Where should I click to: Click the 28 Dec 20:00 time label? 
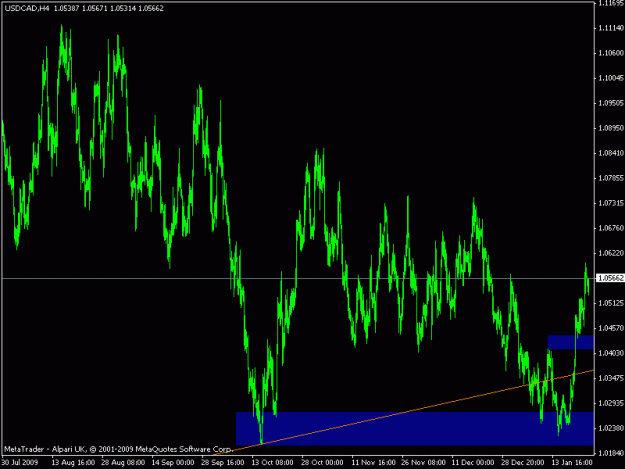523,463
